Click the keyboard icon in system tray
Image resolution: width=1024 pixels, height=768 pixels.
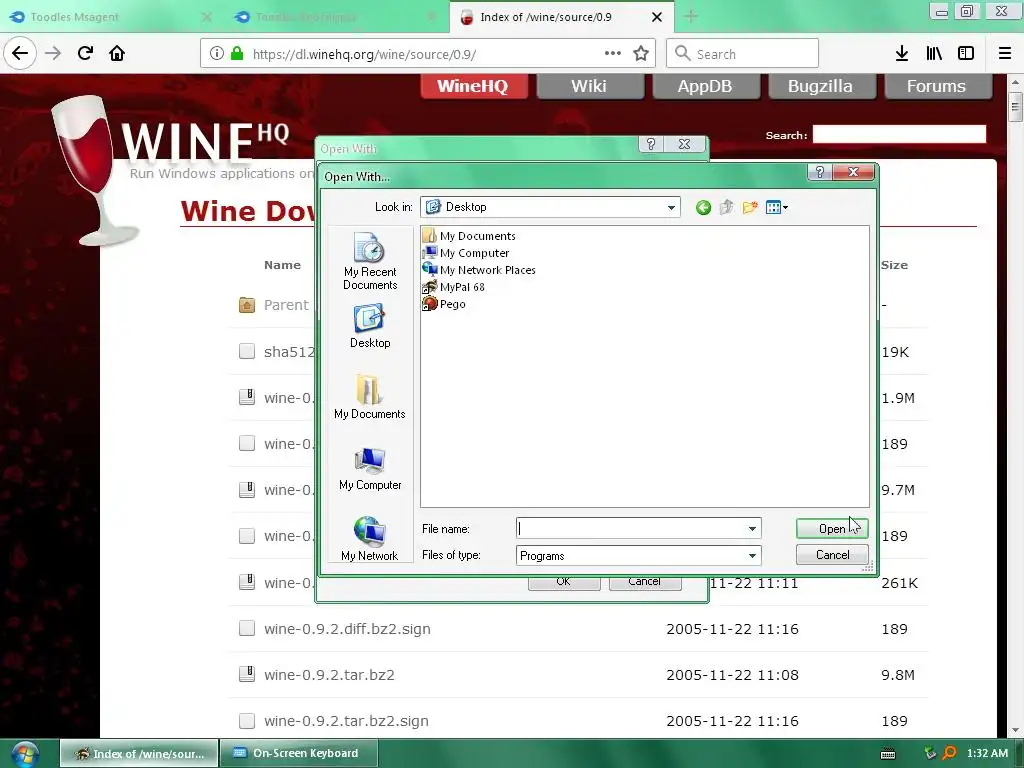click(x=888, y=754)
